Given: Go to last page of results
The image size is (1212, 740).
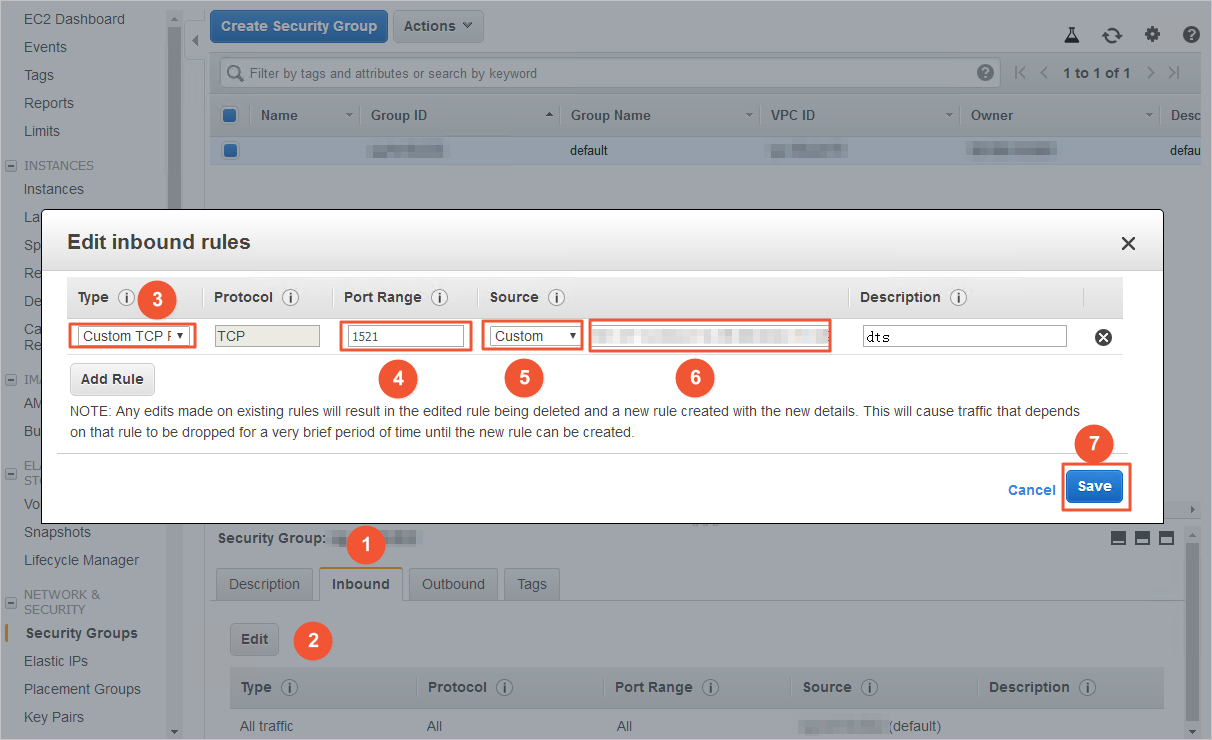Looking at the screenshot, I should [1174, 73].
